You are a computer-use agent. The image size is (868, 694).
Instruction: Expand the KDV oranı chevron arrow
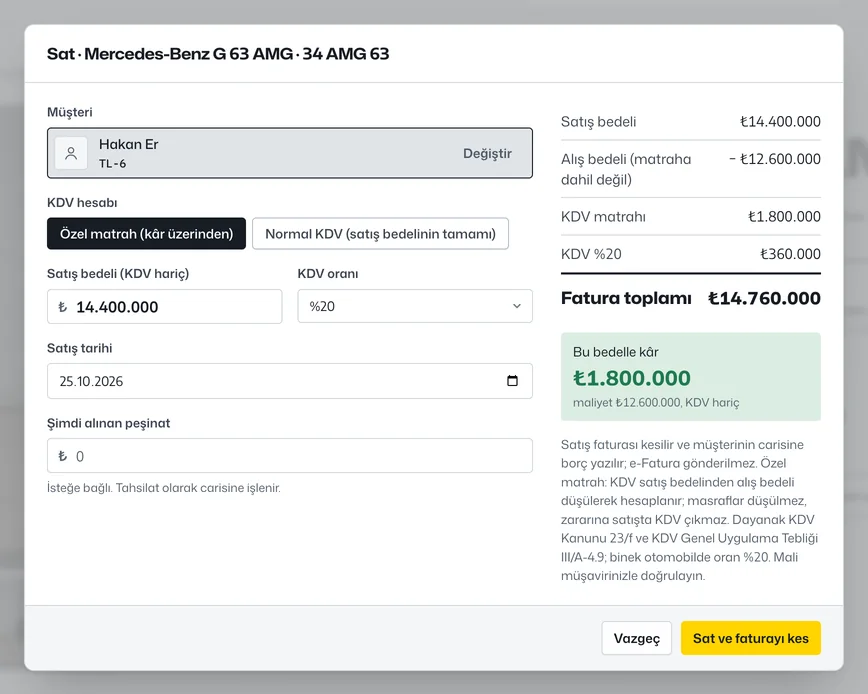(516, 306)
